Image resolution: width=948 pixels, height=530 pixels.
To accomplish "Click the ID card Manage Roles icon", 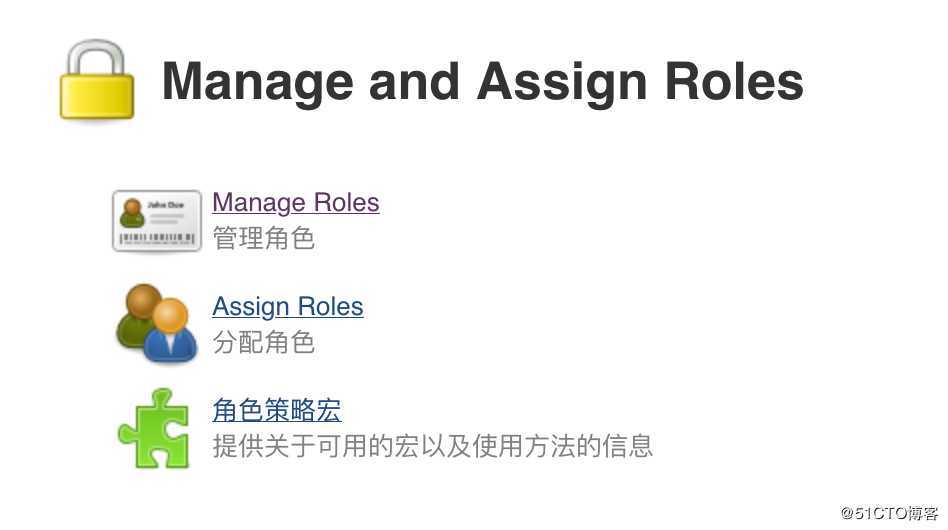I will 157,221.
